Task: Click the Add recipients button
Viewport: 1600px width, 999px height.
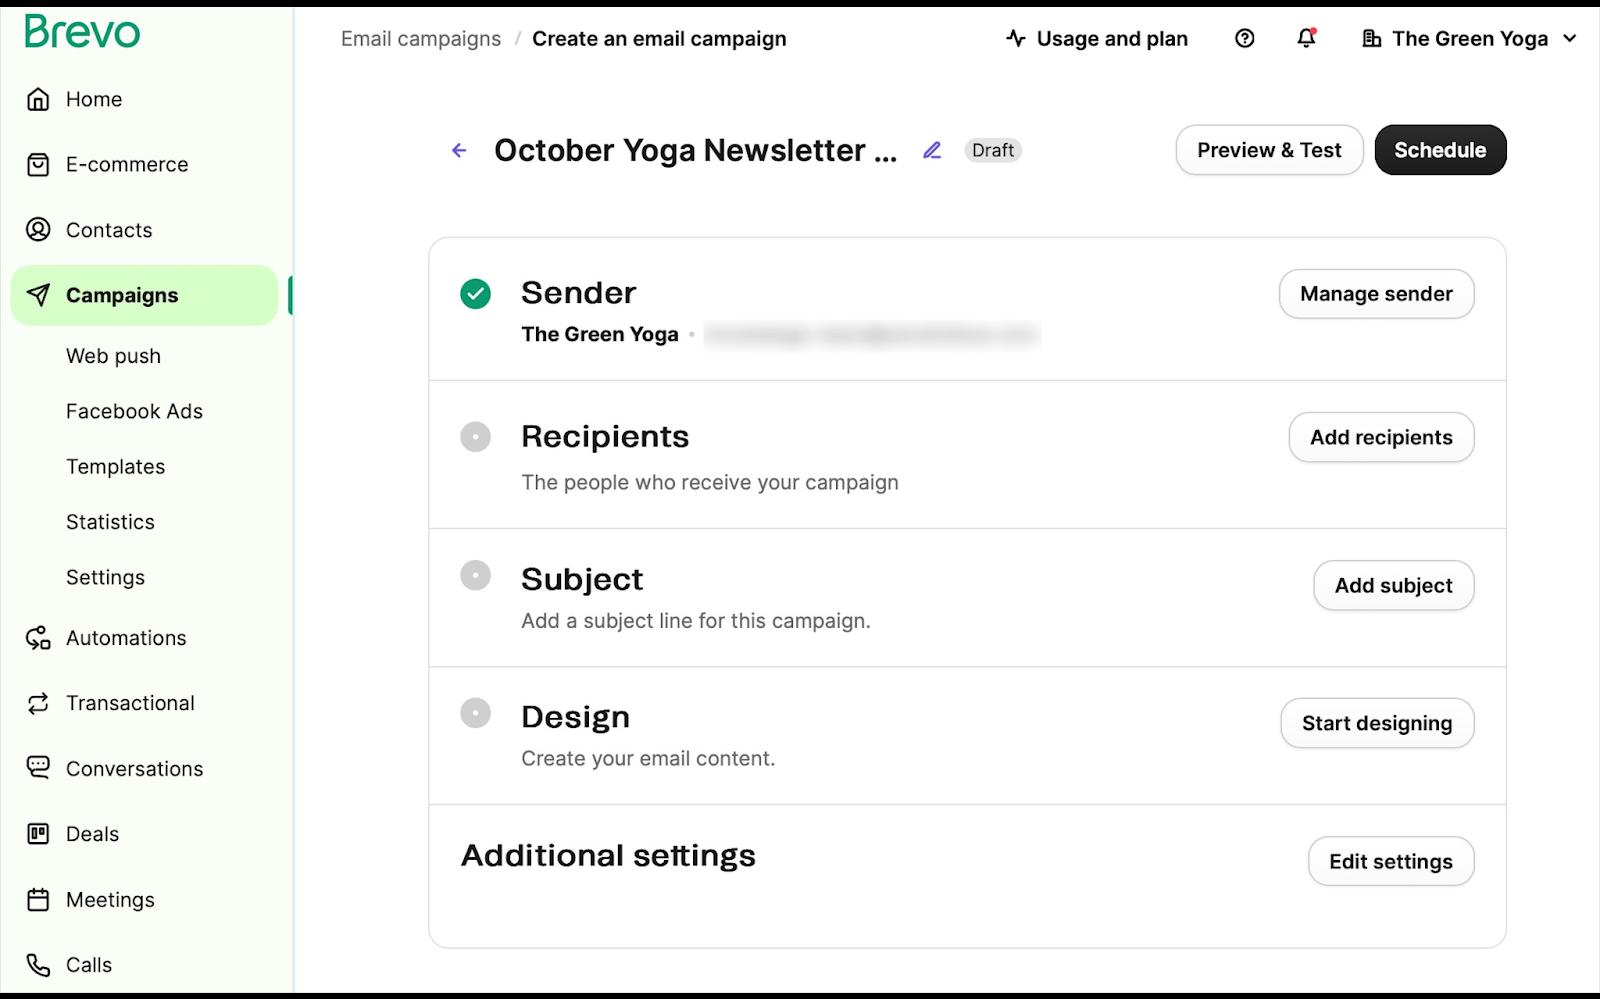Action: click(1381, 437)
